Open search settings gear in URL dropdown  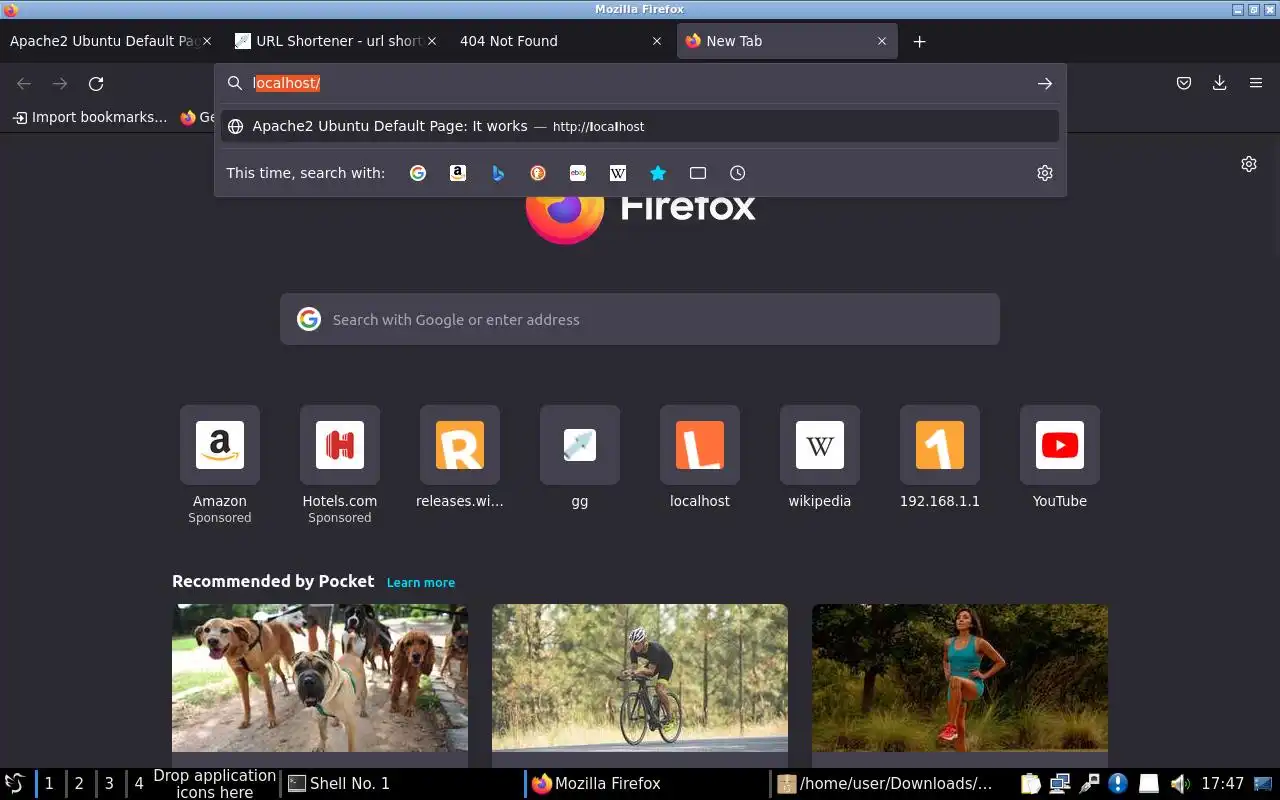pos(1045,173)
